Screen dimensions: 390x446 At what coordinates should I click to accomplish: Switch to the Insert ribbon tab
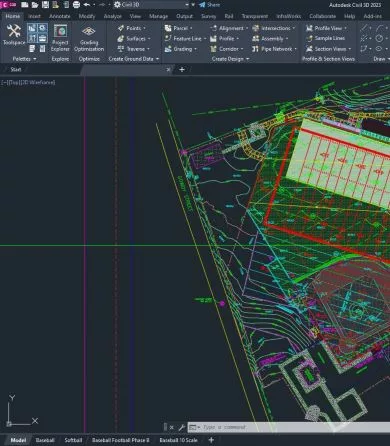(34, 16)
